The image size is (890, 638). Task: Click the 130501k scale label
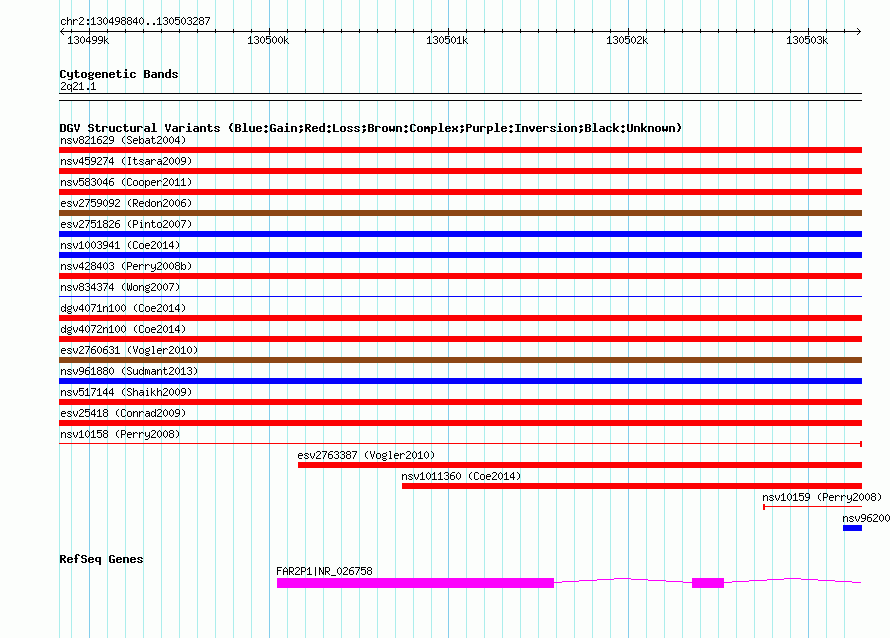click(447, 40)
